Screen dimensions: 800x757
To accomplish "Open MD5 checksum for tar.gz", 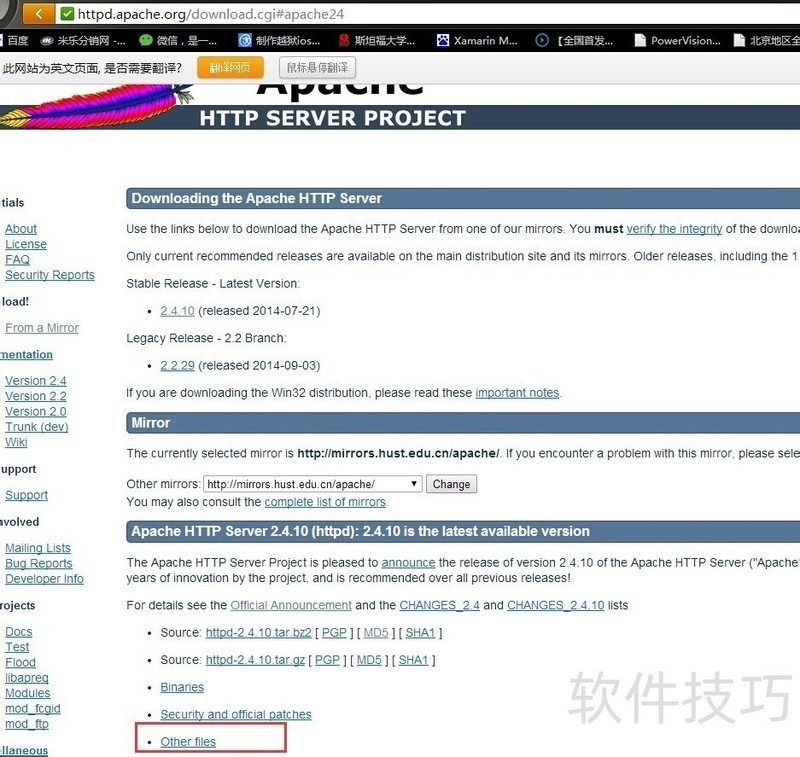I will click(x=369, y=660).
